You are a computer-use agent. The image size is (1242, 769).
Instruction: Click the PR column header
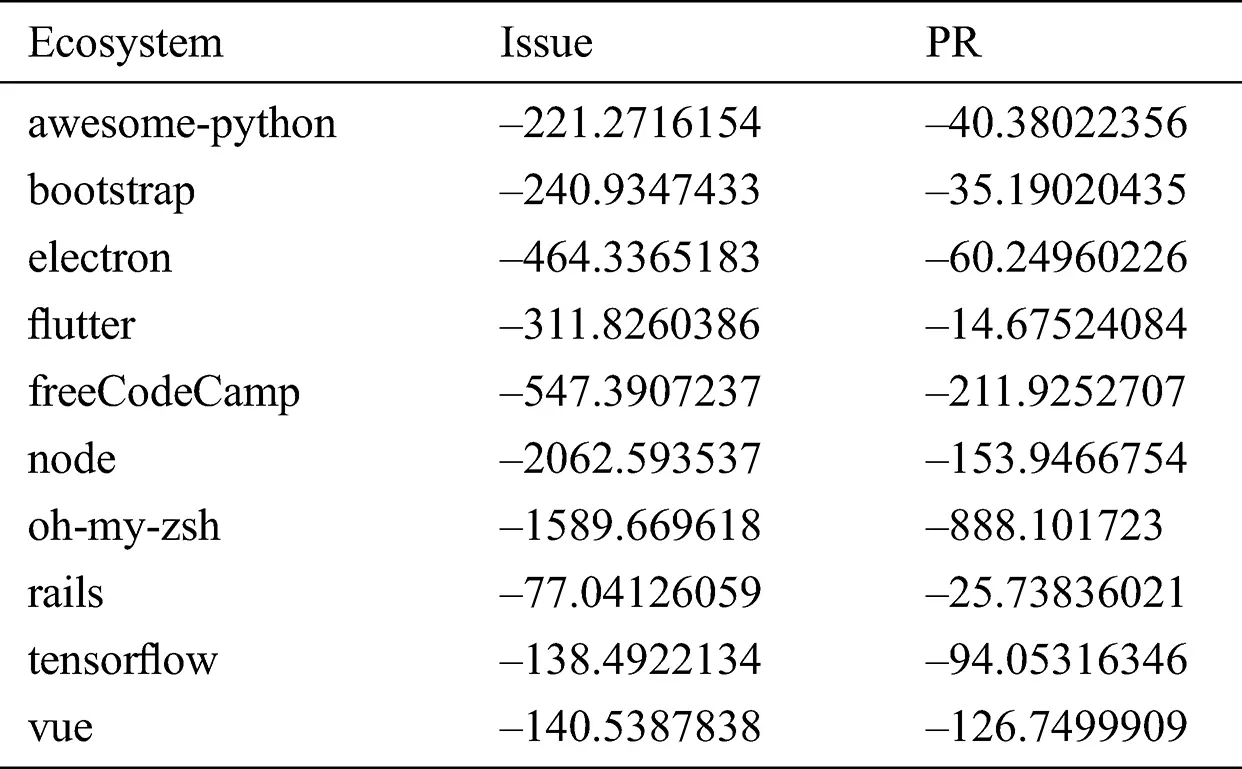point(953,44)
